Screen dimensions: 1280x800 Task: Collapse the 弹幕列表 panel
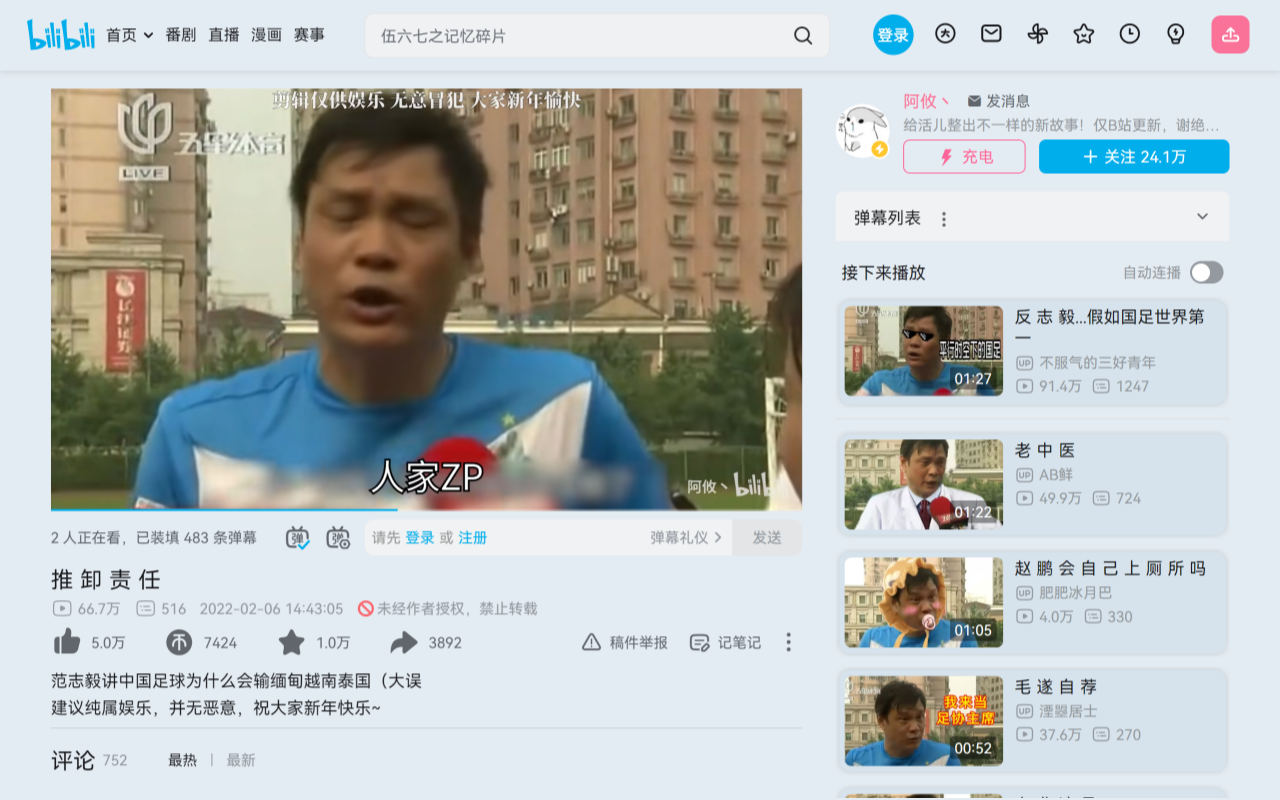pyautogui.click(x=1202, y=216)
